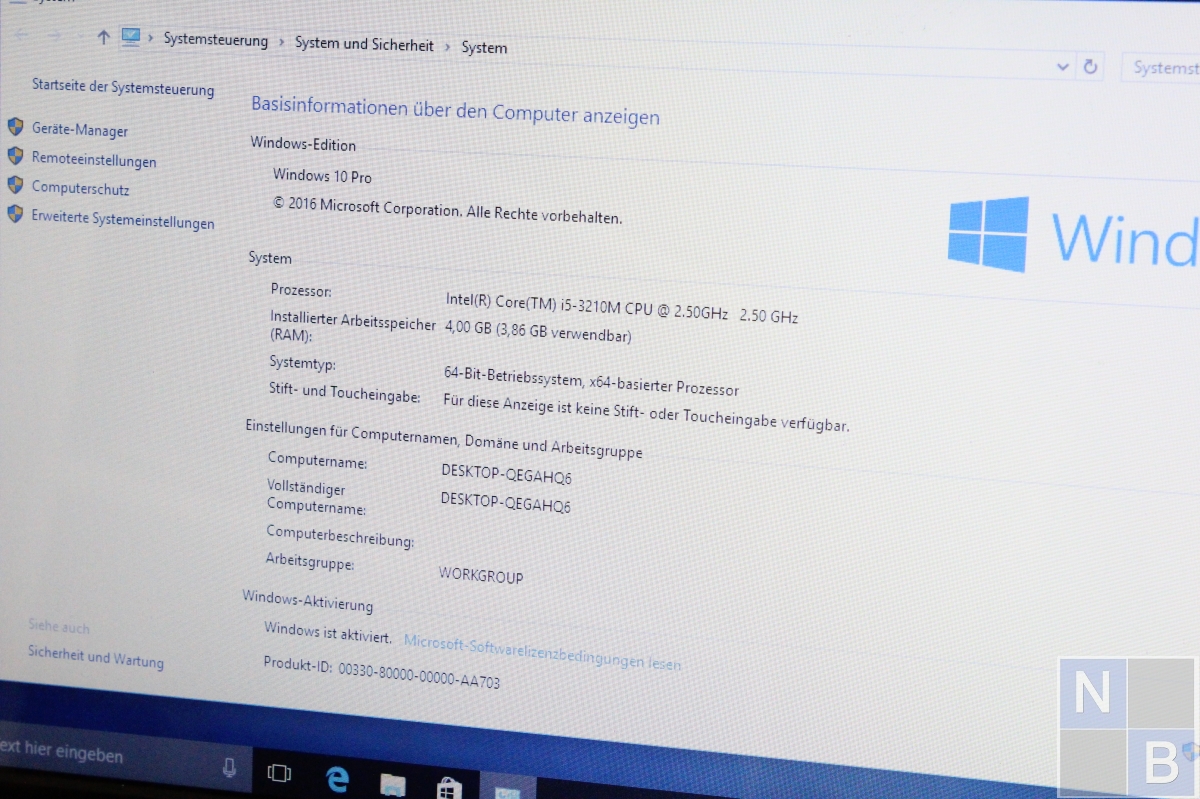The height and width of the screenshot is (799, 1200).
Task: Click the Produkt-ID 00330-80000-00000-AA703
Action: [381, 672]
